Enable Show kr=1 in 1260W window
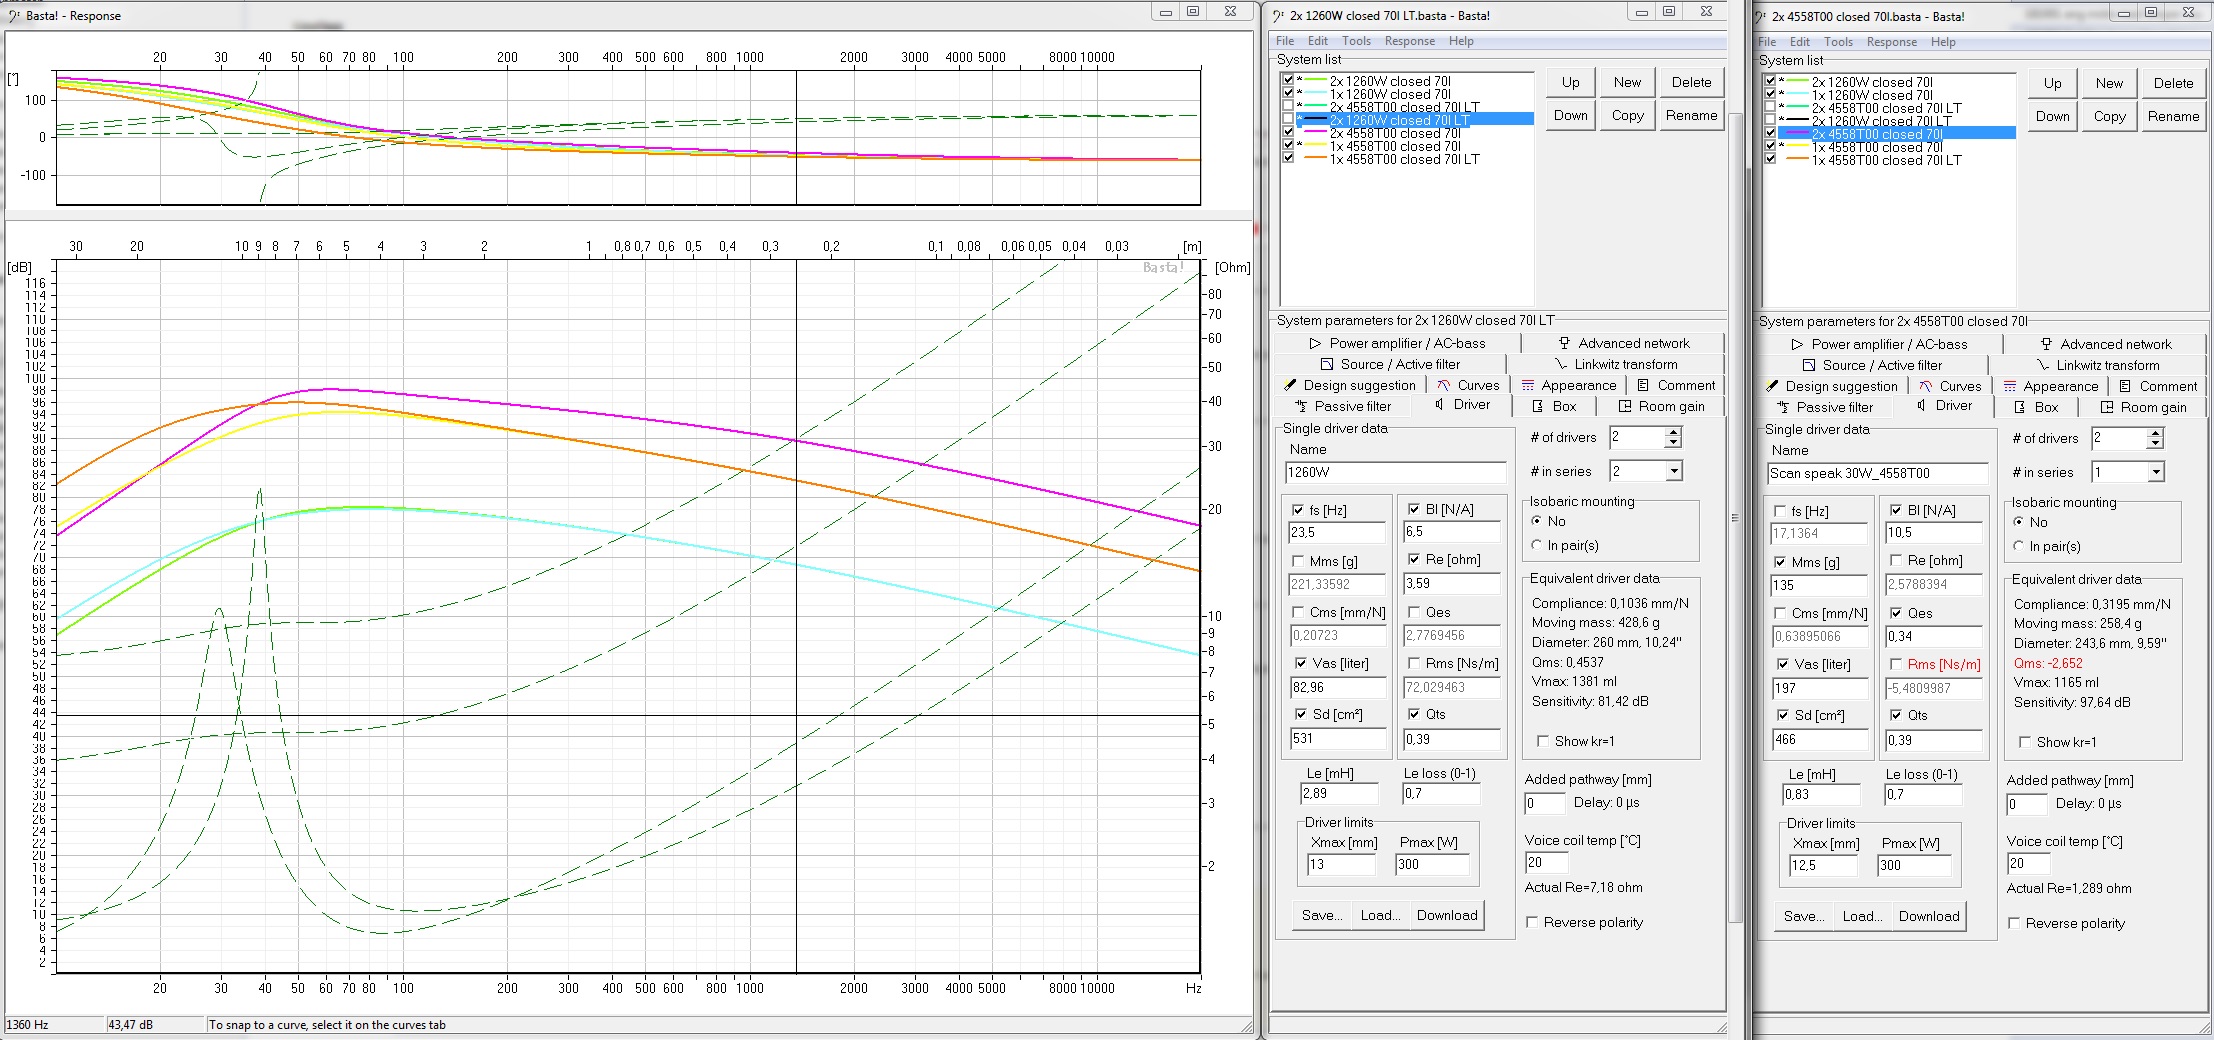 [x=1543, y=741]
